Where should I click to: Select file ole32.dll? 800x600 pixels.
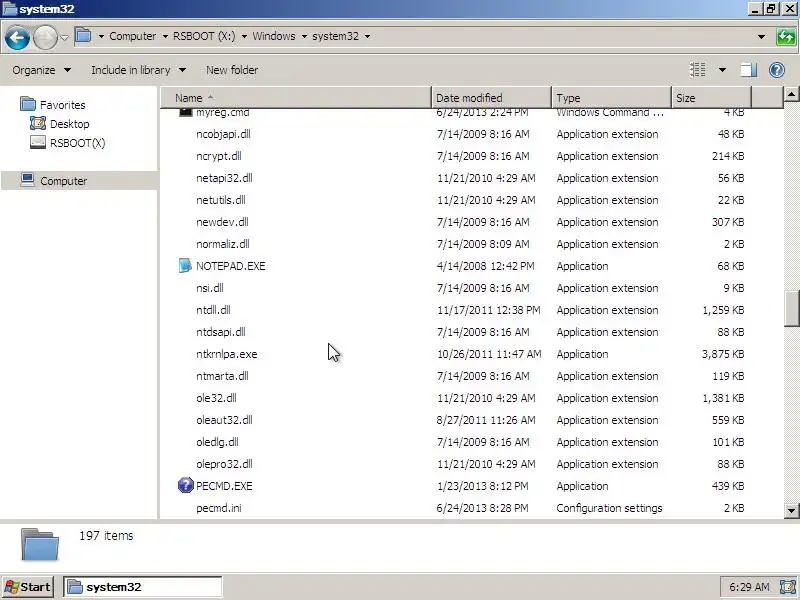216,397
